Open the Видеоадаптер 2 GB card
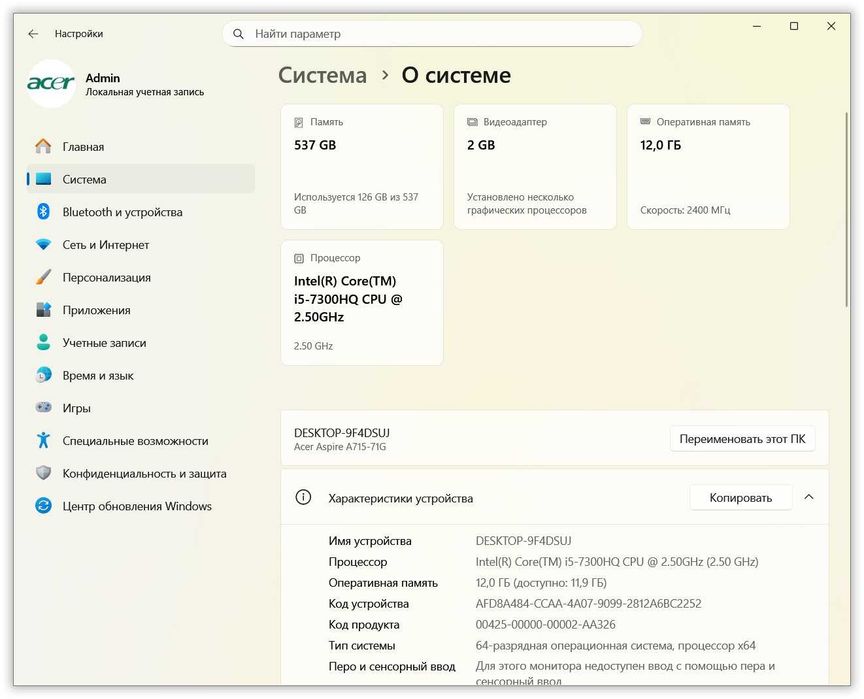 (535, 166)
